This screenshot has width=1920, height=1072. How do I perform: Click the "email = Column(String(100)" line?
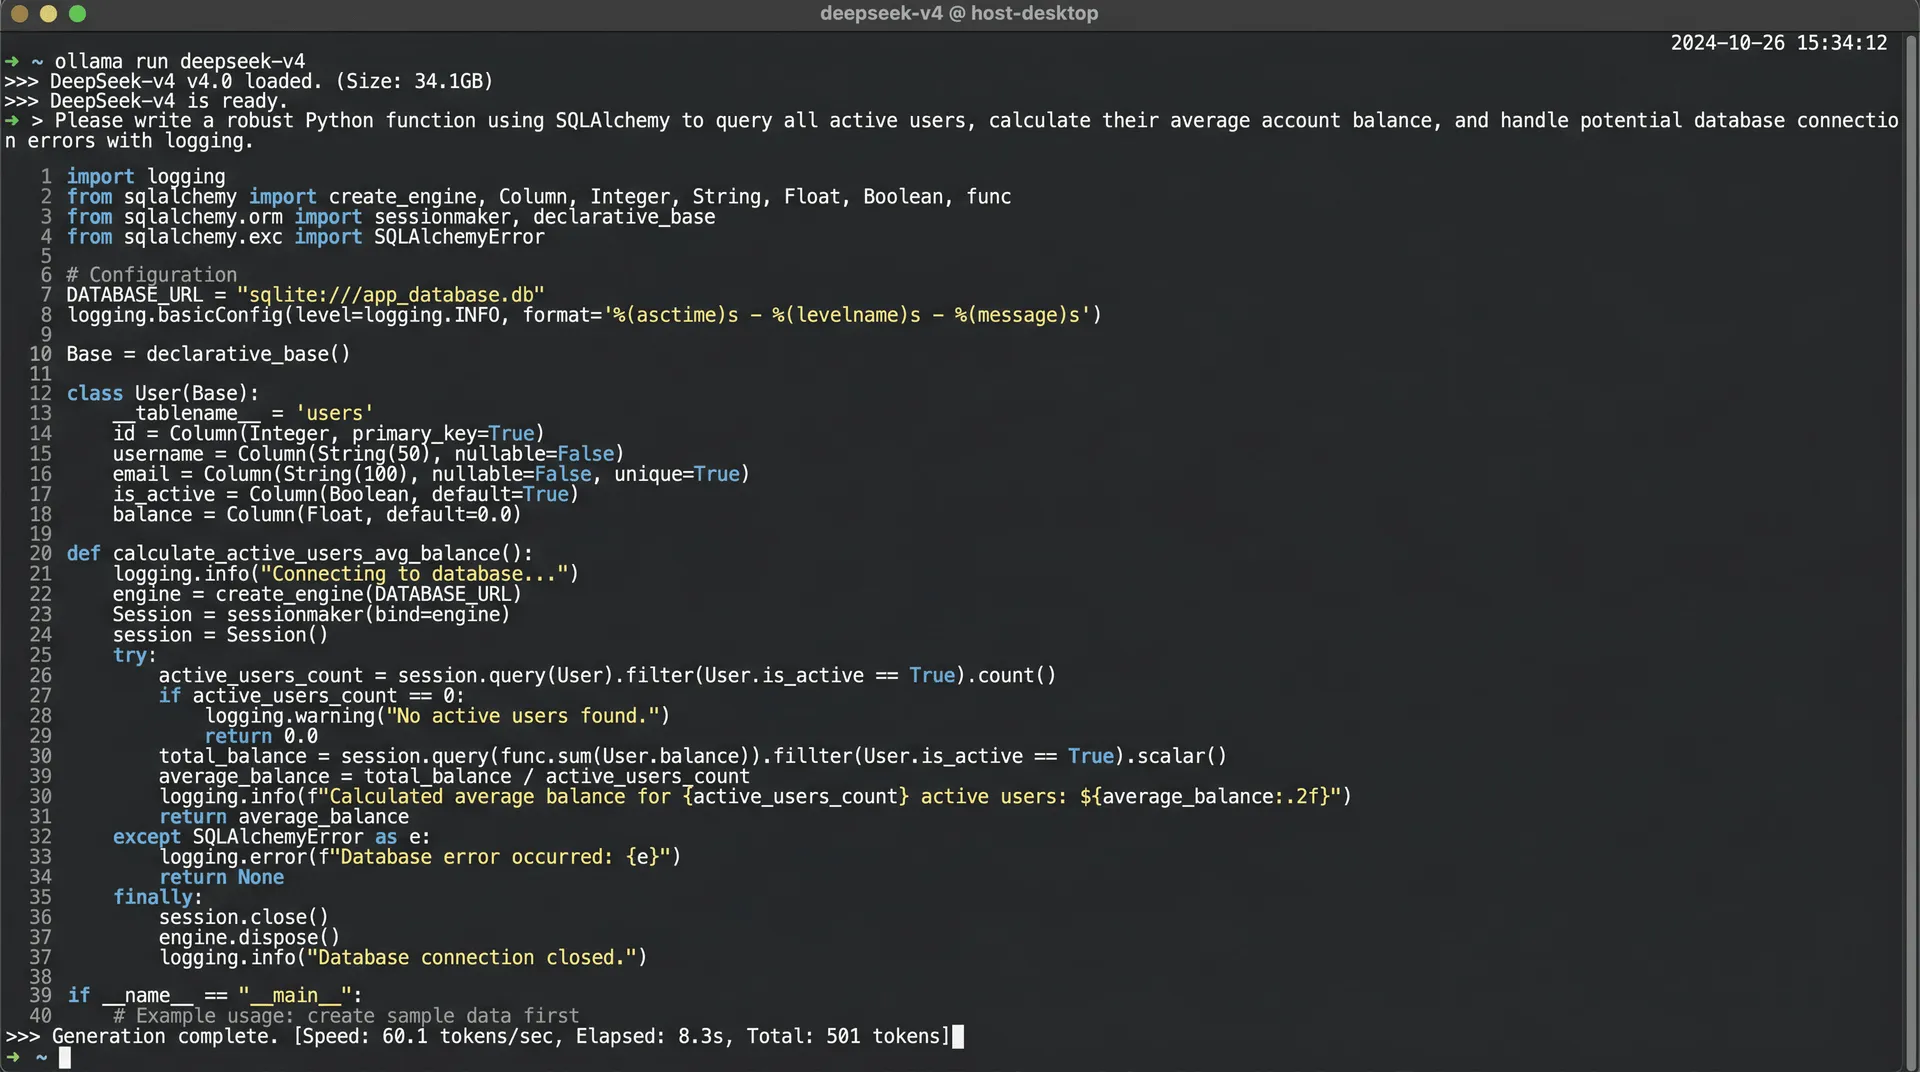coord(431,474)
